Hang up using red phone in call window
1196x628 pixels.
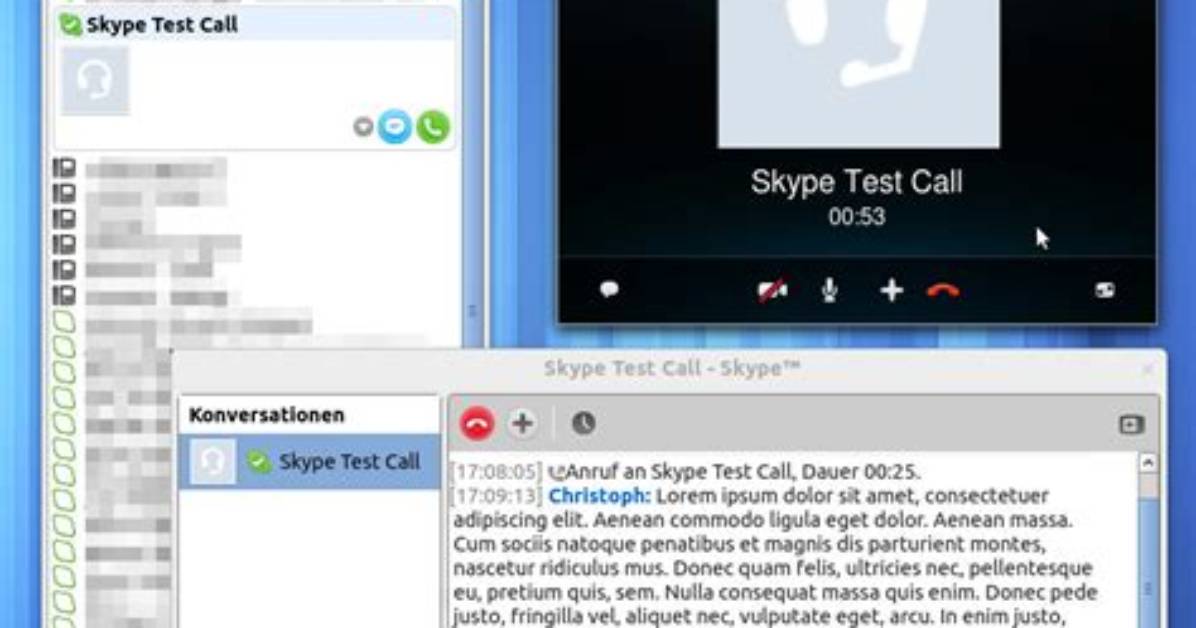[x=943, y=291]
